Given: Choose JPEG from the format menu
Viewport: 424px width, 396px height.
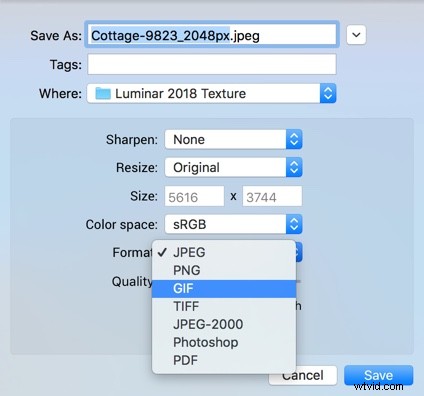Looking at the screenshot, I should (224, 252).
